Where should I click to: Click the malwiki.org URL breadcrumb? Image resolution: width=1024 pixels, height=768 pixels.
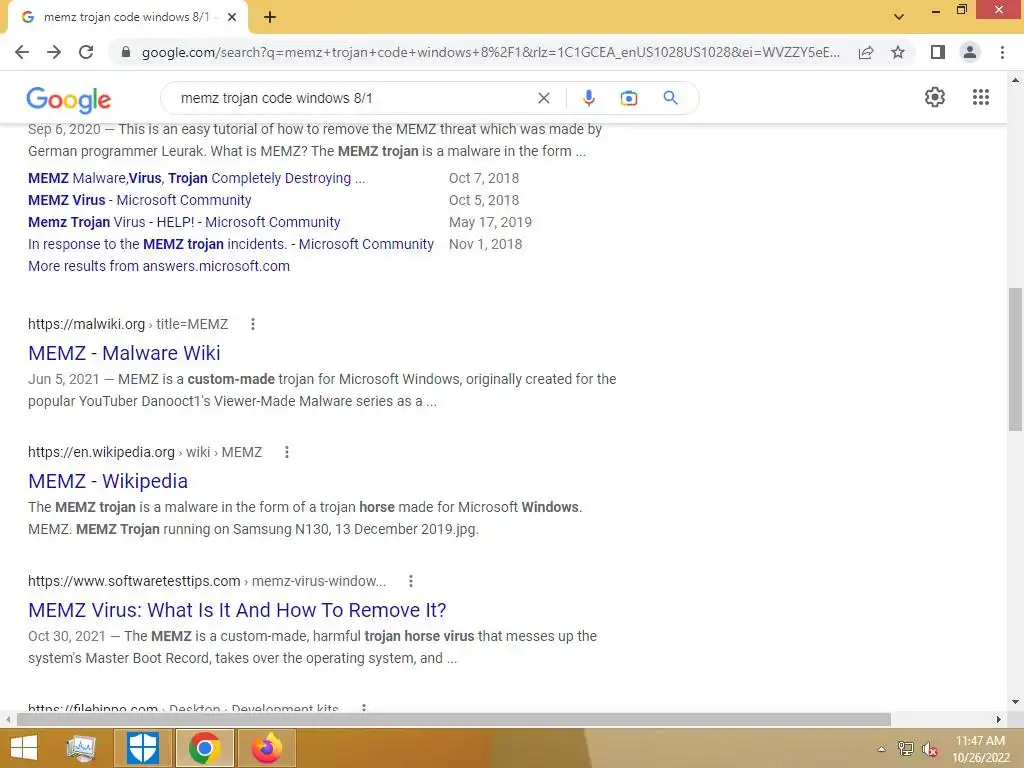click(x=128, y=324)
